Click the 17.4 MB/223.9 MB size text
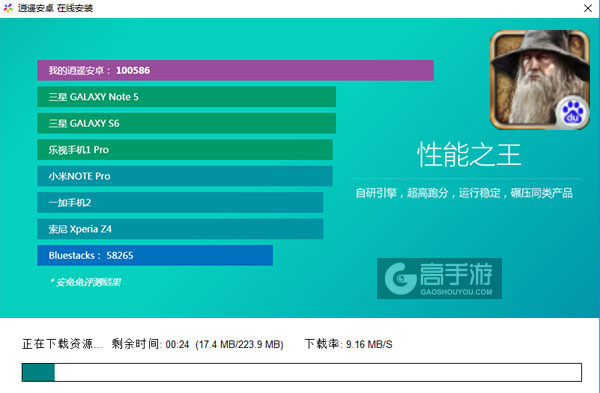Viewport: 600px width, 393px height. (239, 345)
